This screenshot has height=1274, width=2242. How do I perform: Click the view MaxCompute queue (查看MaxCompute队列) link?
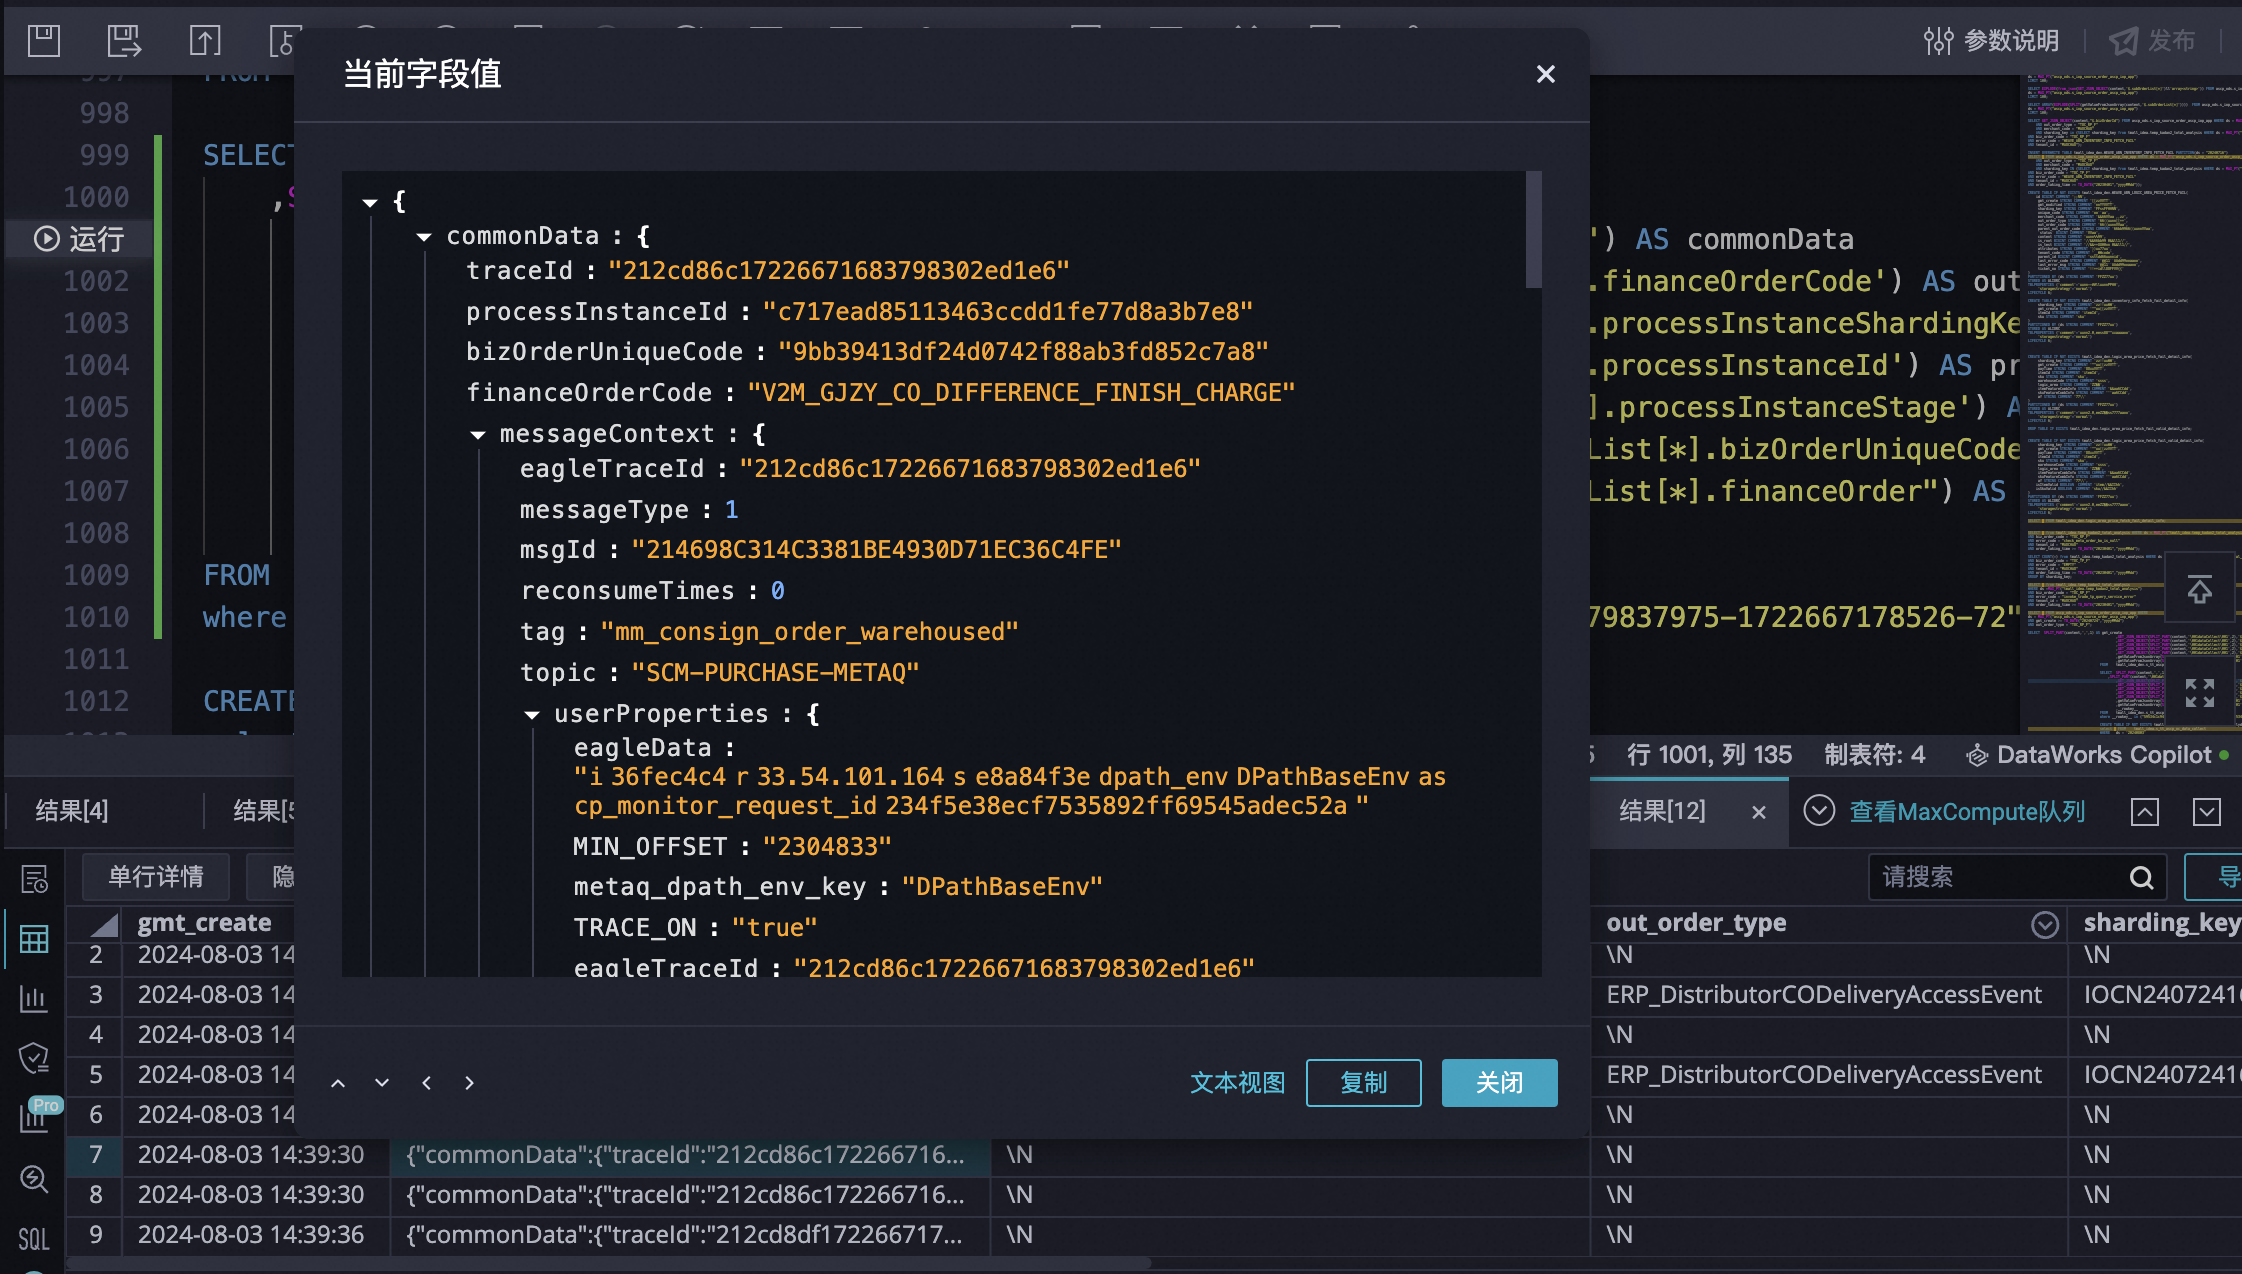1966,811
